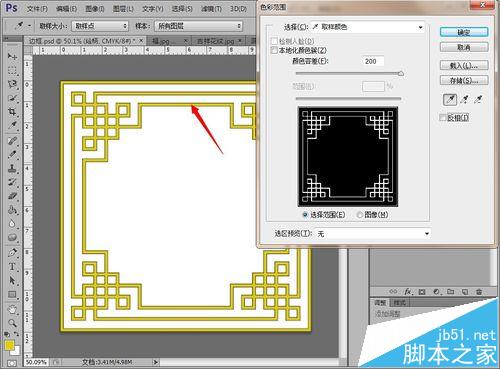Viewport: 500px width, 369px height.
Task: Open the File (文件) menu
Action: (x=37, y=9)
